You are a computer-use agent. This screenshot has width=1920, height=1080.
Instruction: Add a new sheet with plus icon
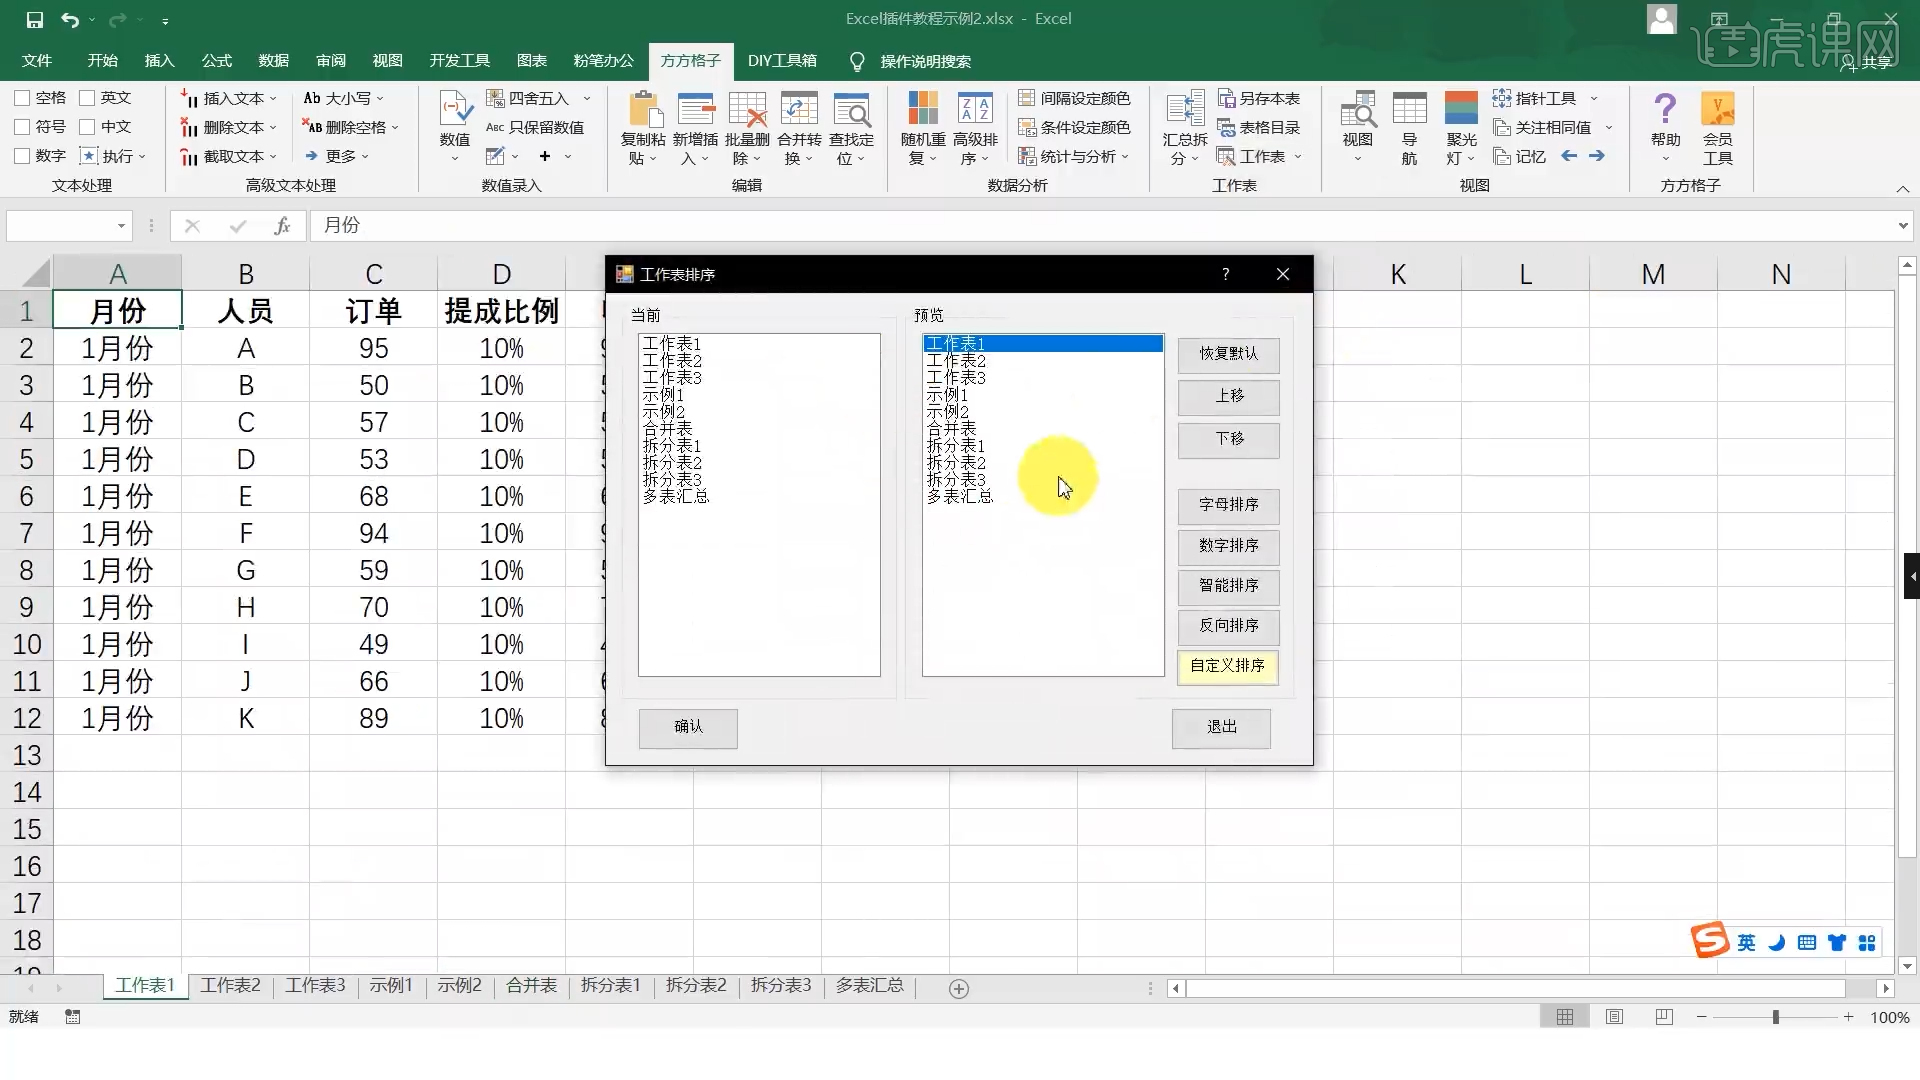[x=958, y=988]
